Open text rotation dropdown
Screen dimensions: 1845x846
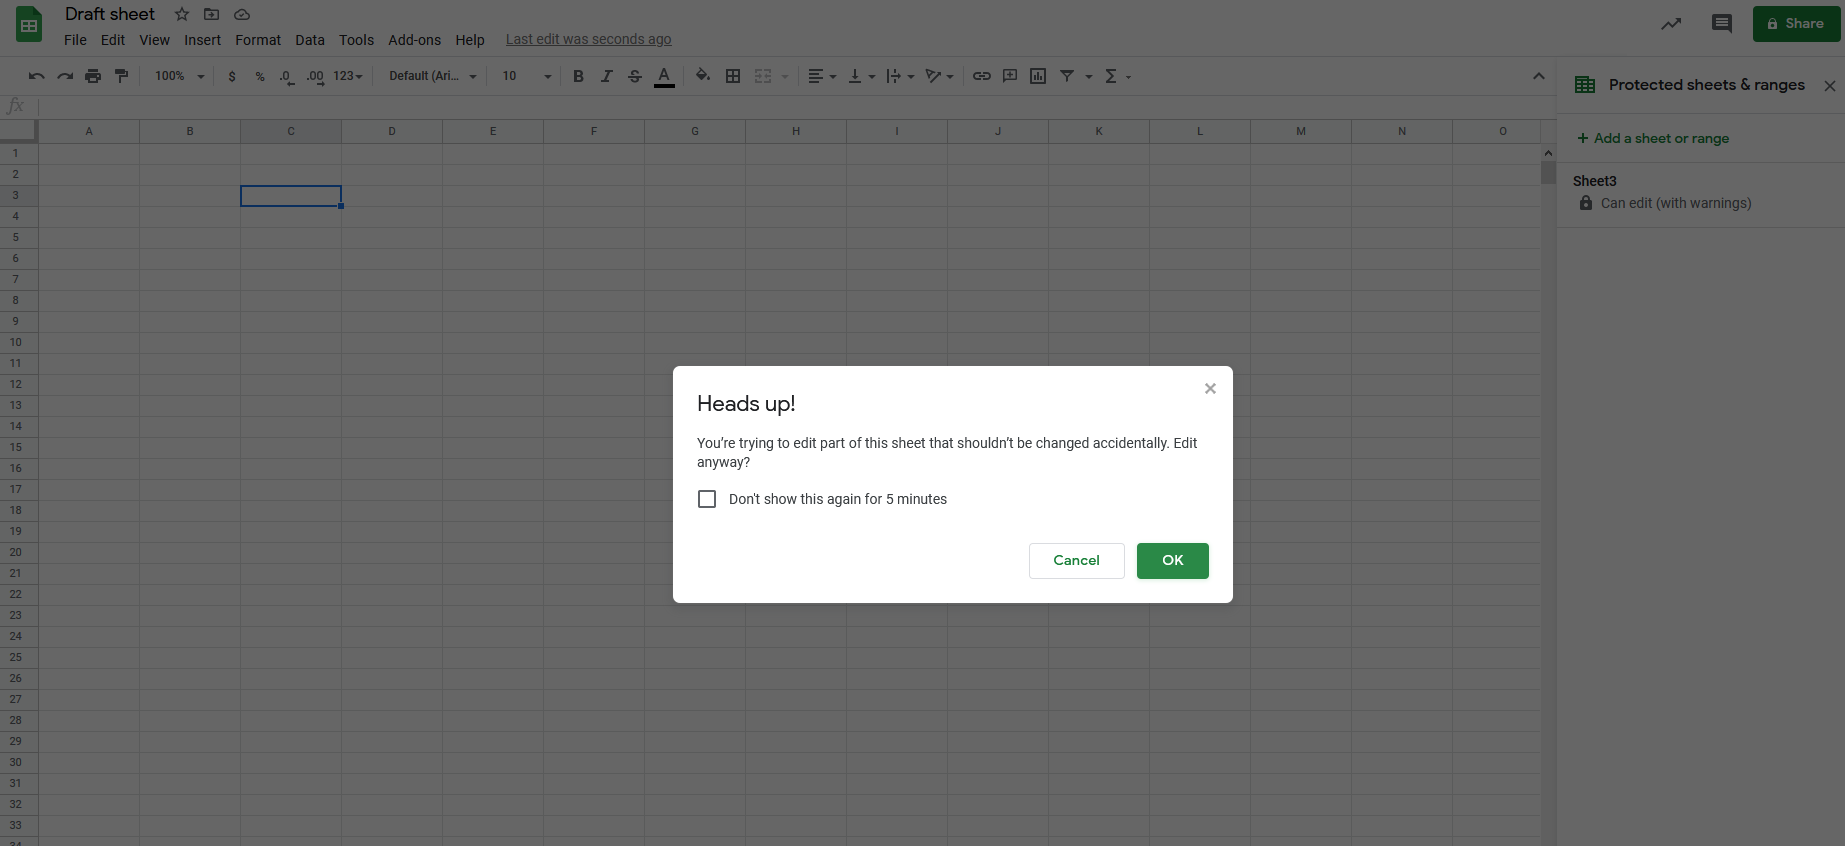(939, 76)
